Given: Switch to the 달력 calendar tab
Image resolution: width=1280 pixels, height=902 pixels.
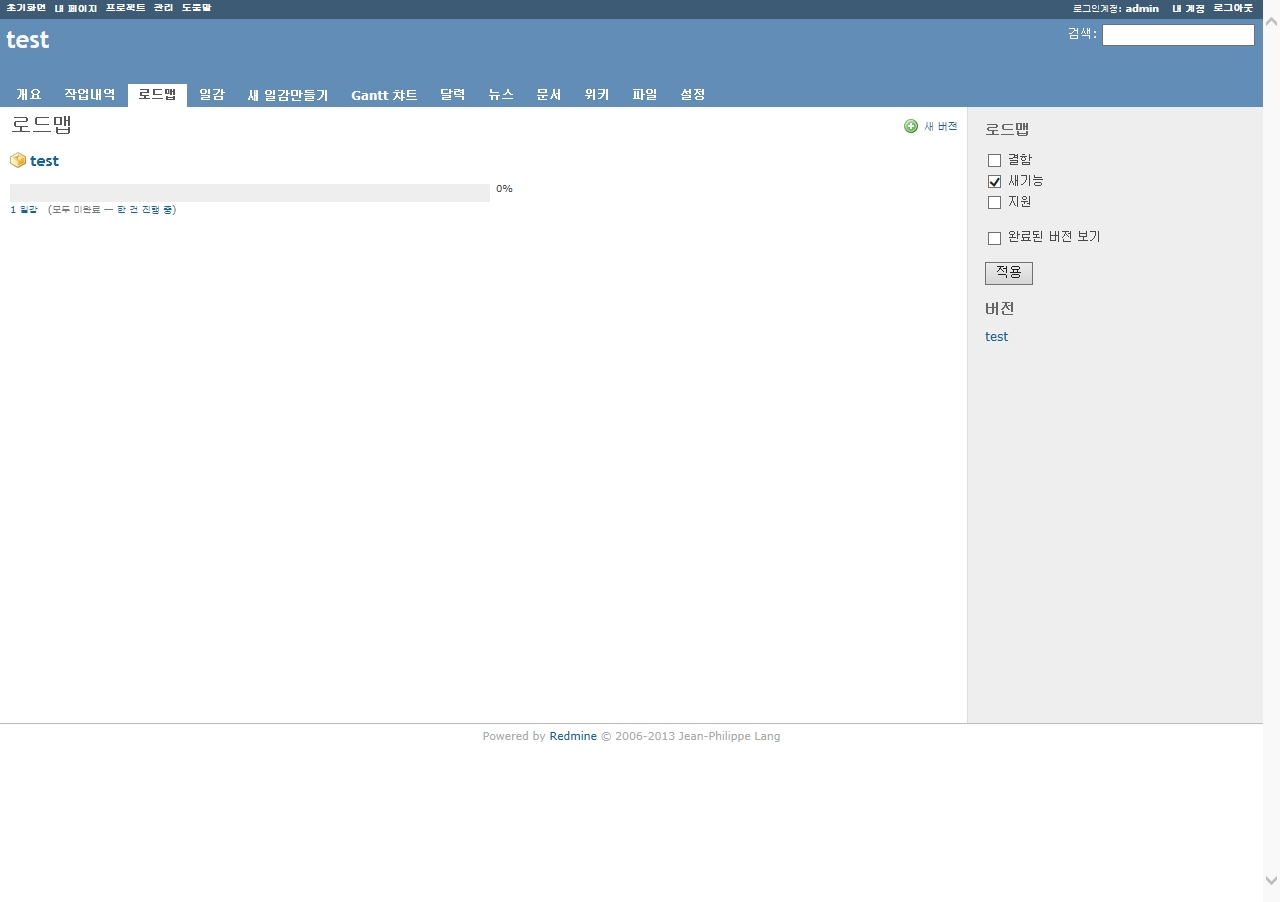Looking at the screenshot, I should (453, 95).
